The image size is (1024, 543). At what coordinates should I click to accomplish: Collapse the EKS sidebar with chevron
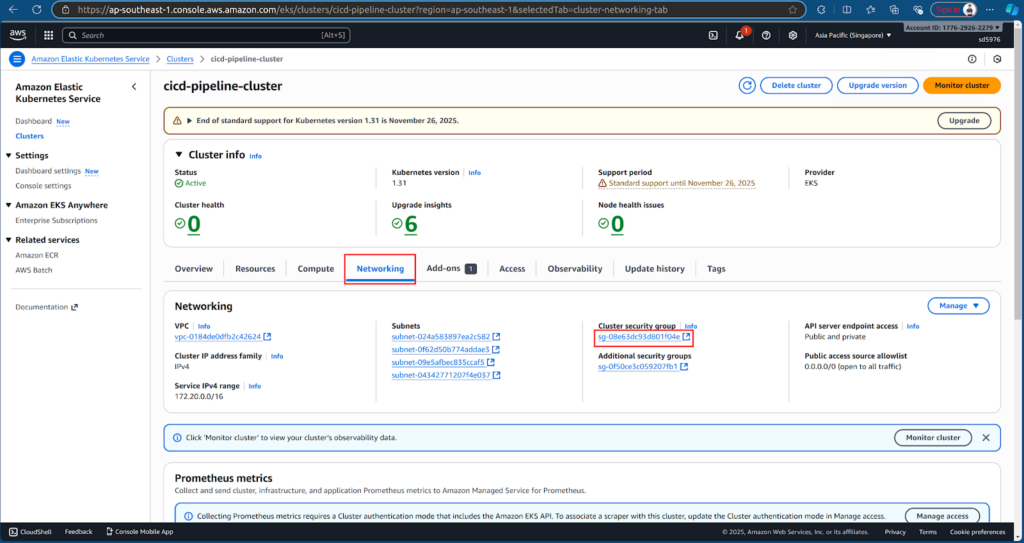(134, 87)
